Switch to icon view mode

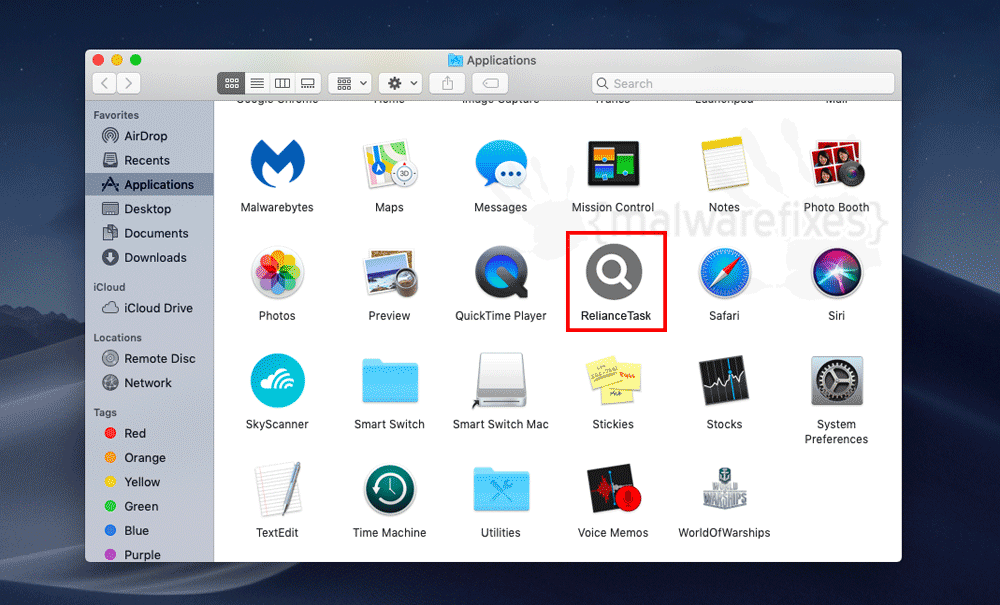[x=232, y=84]
